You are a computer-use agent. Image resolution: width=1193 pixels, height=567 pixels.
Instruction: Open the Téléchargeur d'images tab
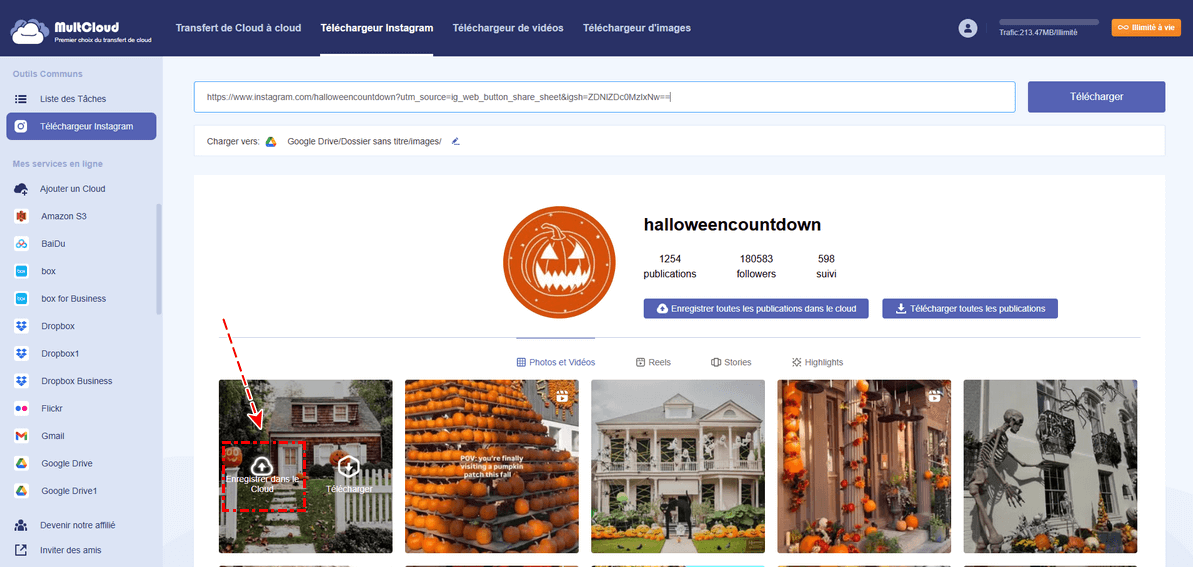(x=637, y=28)
